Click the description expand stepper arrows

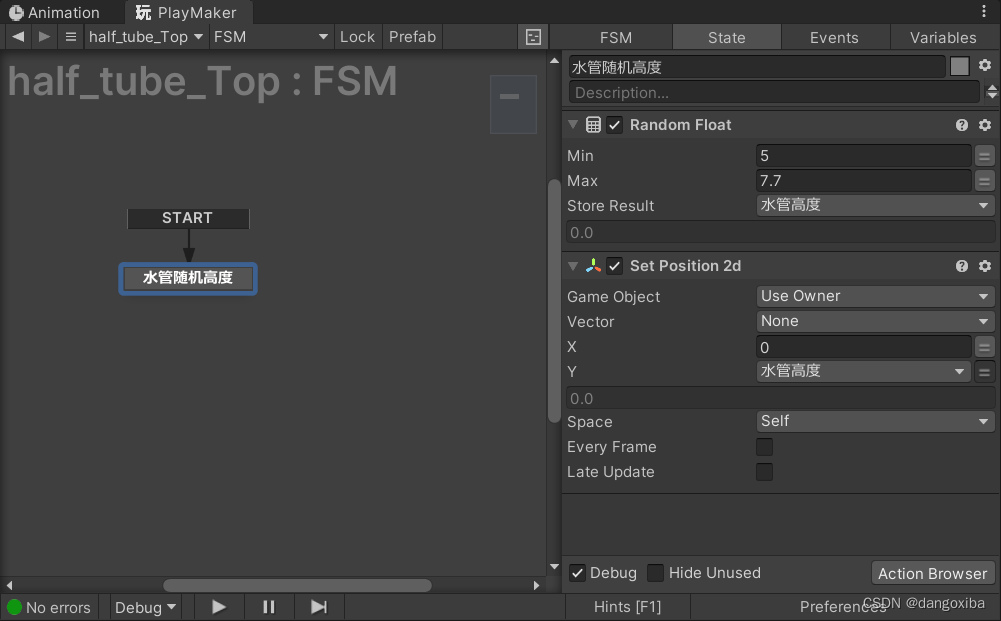991,92
